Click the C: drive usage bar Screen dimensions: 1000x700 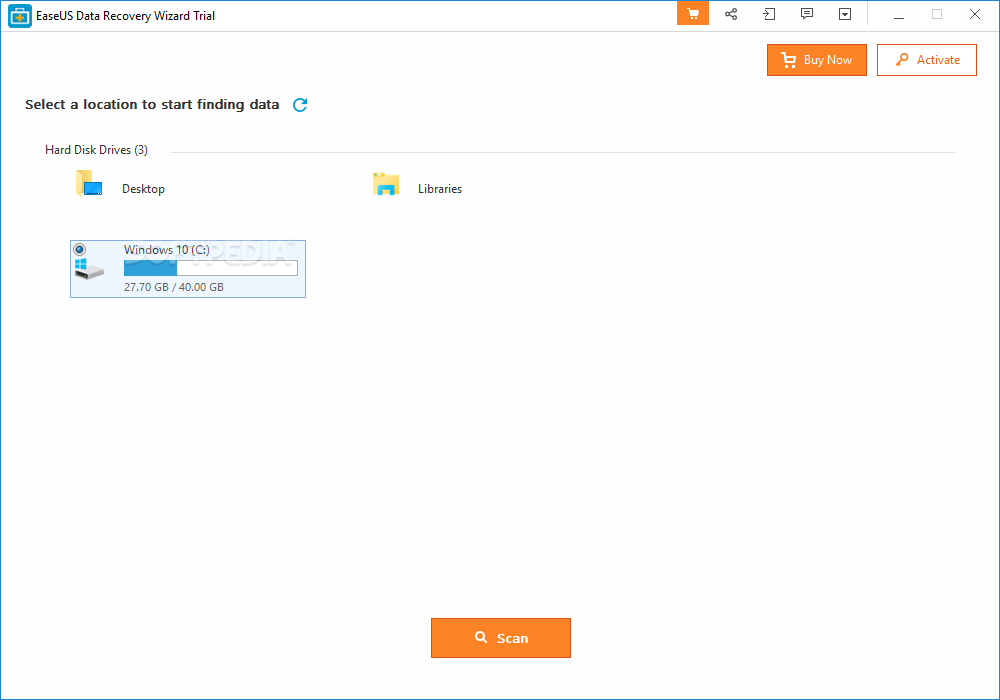(210, 268)
